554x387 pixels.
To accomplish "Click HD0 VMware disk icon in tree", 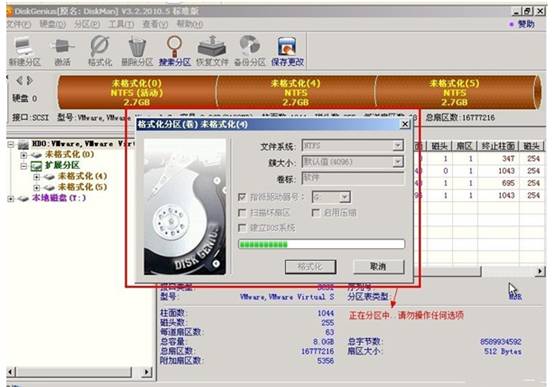I will click(x=23, y=145).
